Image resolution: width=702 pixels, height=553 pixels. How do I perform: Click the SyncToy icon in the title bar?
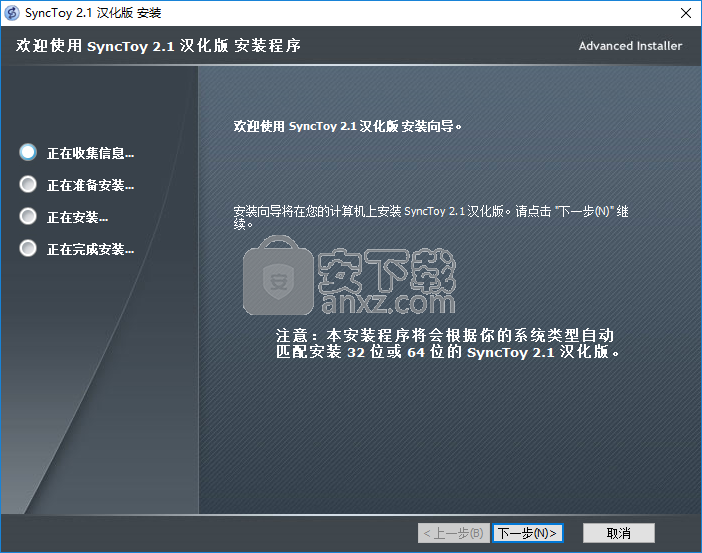(12, 13)
